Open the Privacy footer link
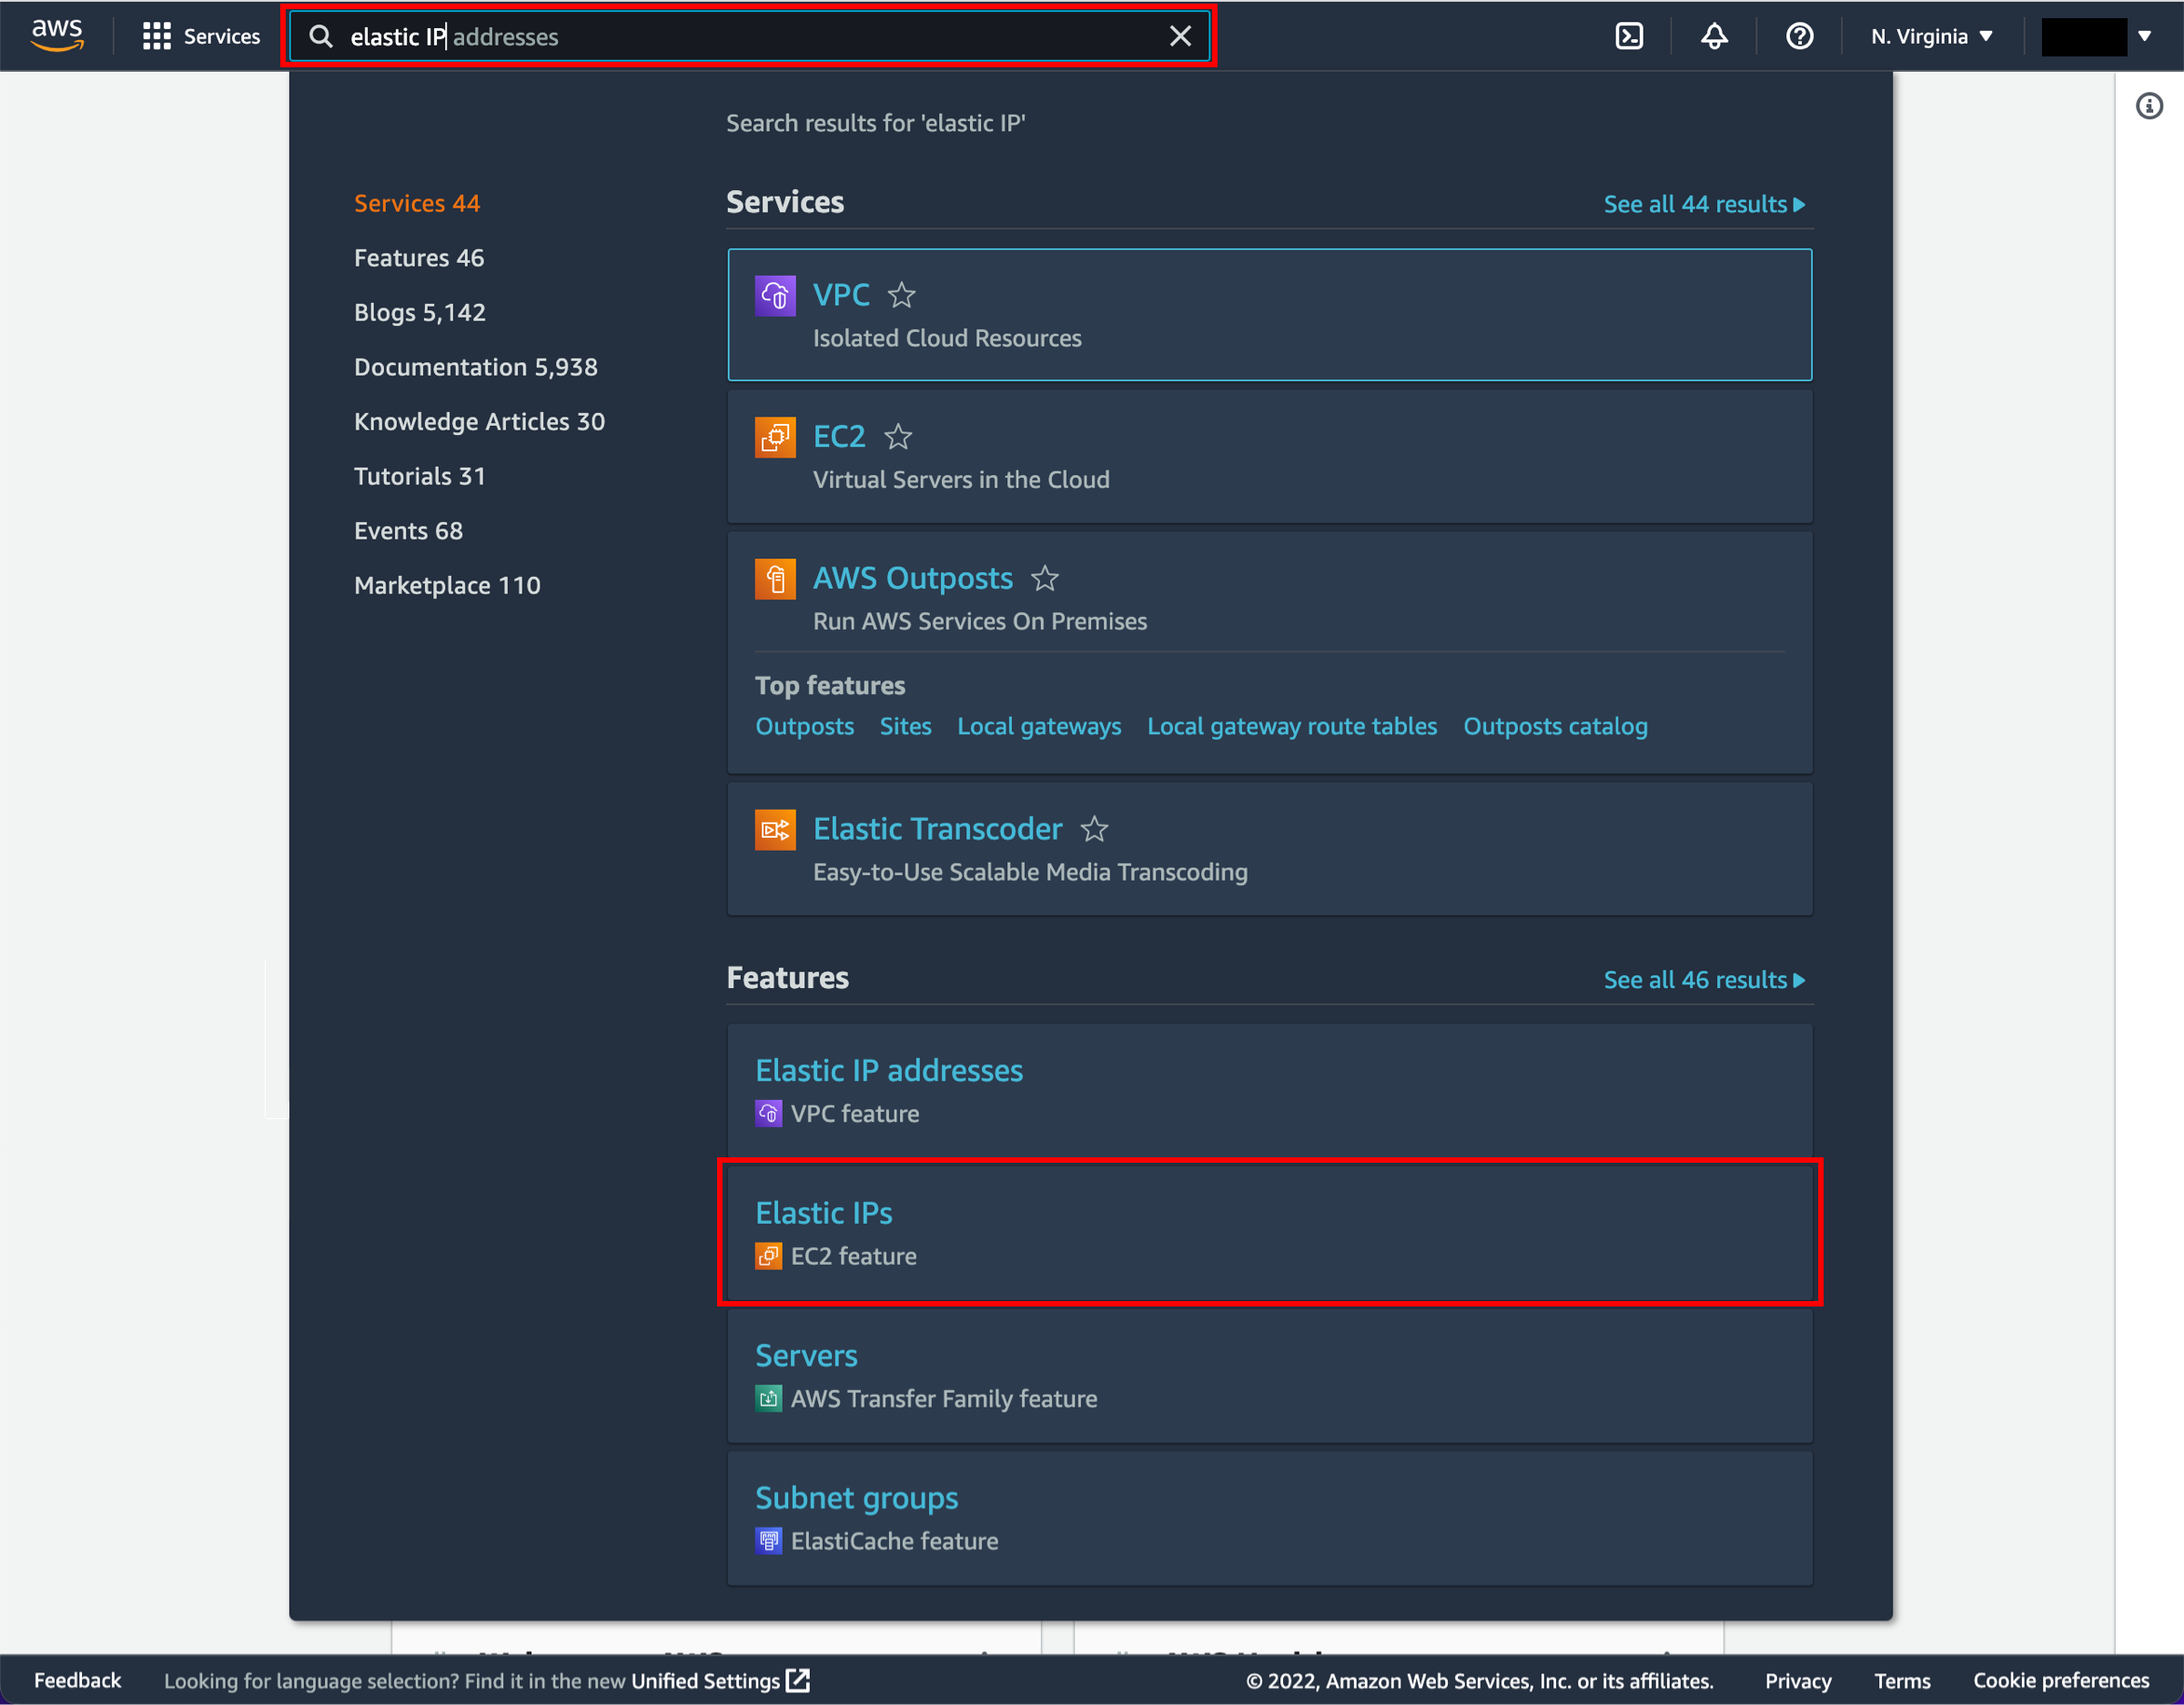The height and width of the screenshot is (1705, 2184). click(x=1798, y=1681)
